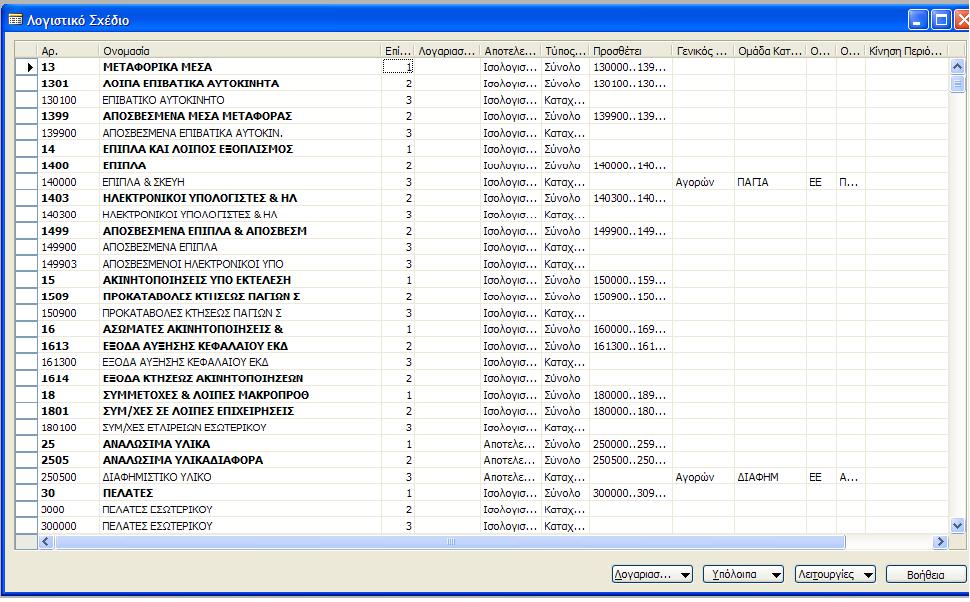Click the 250000..259... totaling cell

click(630, 444)
